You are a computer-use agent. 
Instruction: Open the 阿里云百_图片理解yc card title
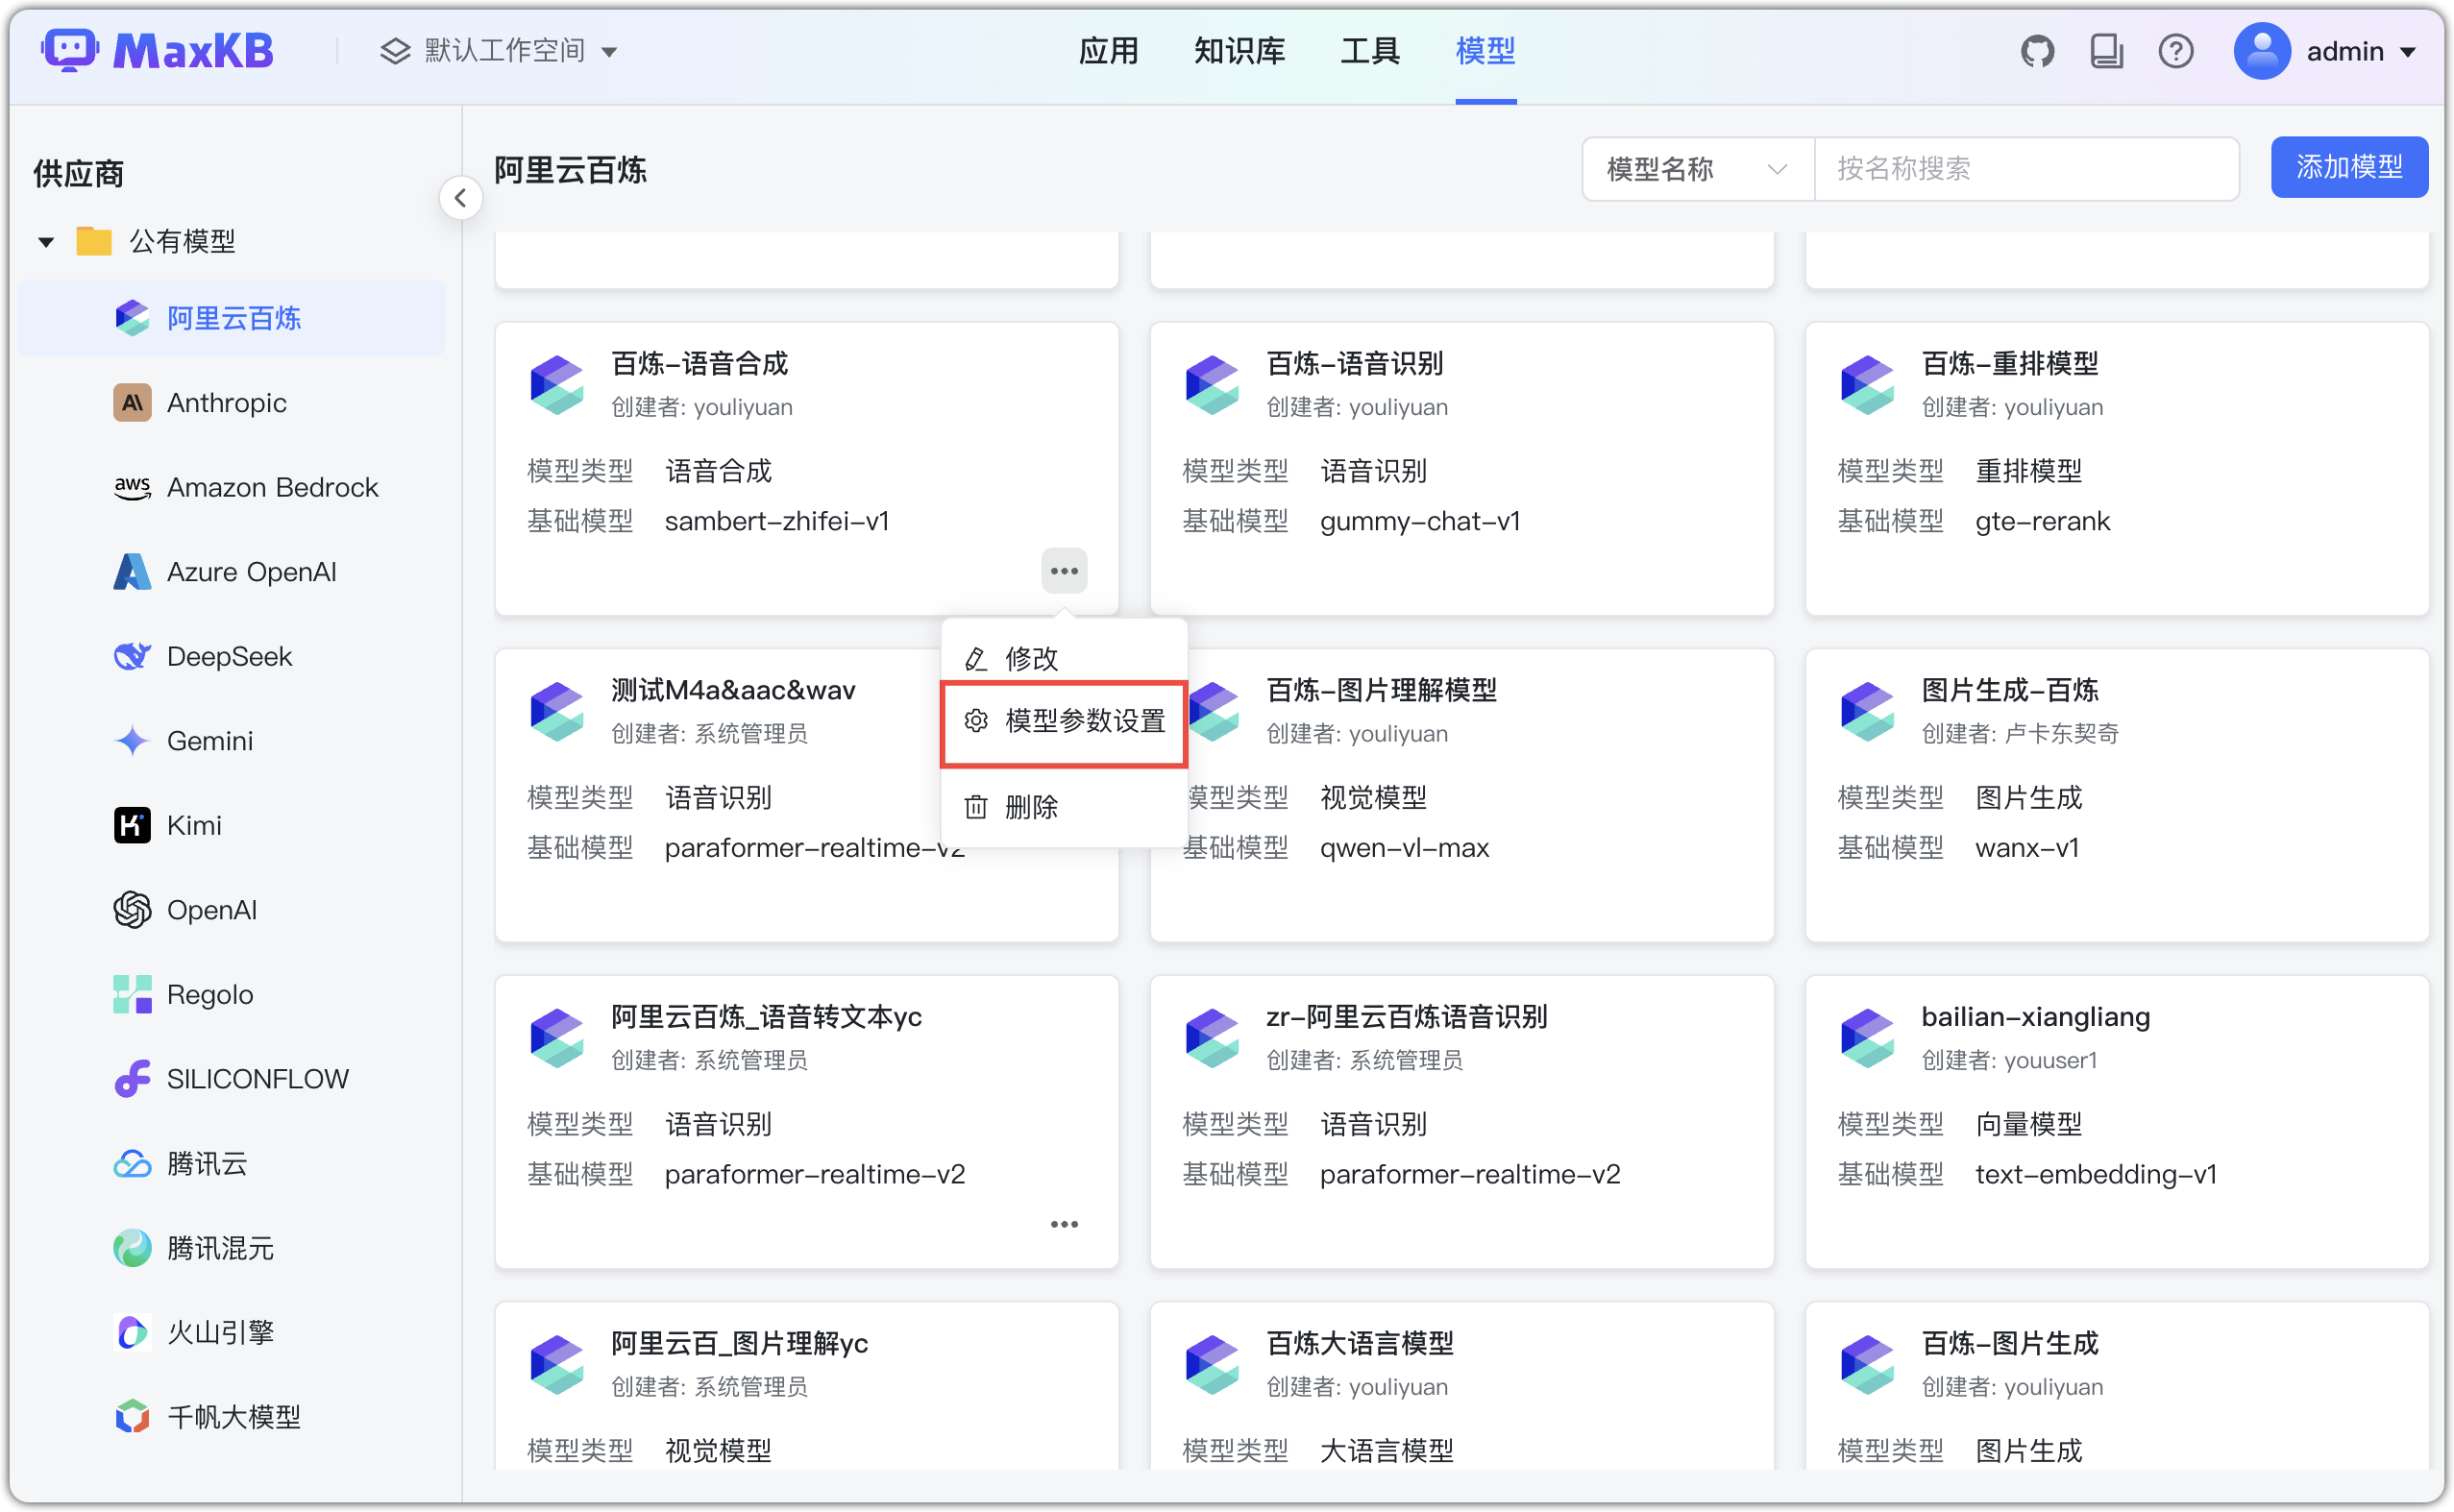pos(739,1344)
